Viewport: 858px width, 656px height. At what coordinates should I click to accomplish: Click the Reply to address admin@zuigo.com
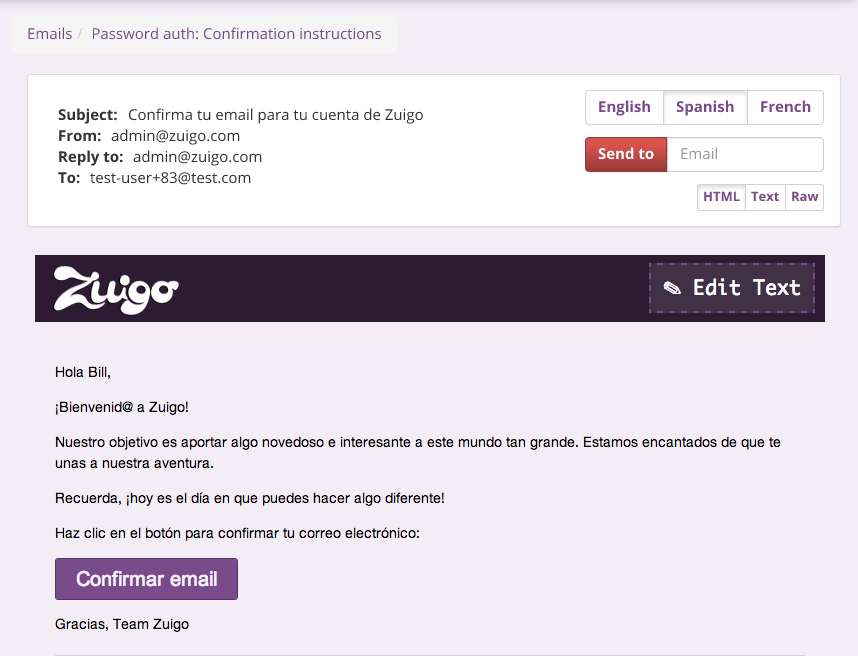tap(197, 157)
